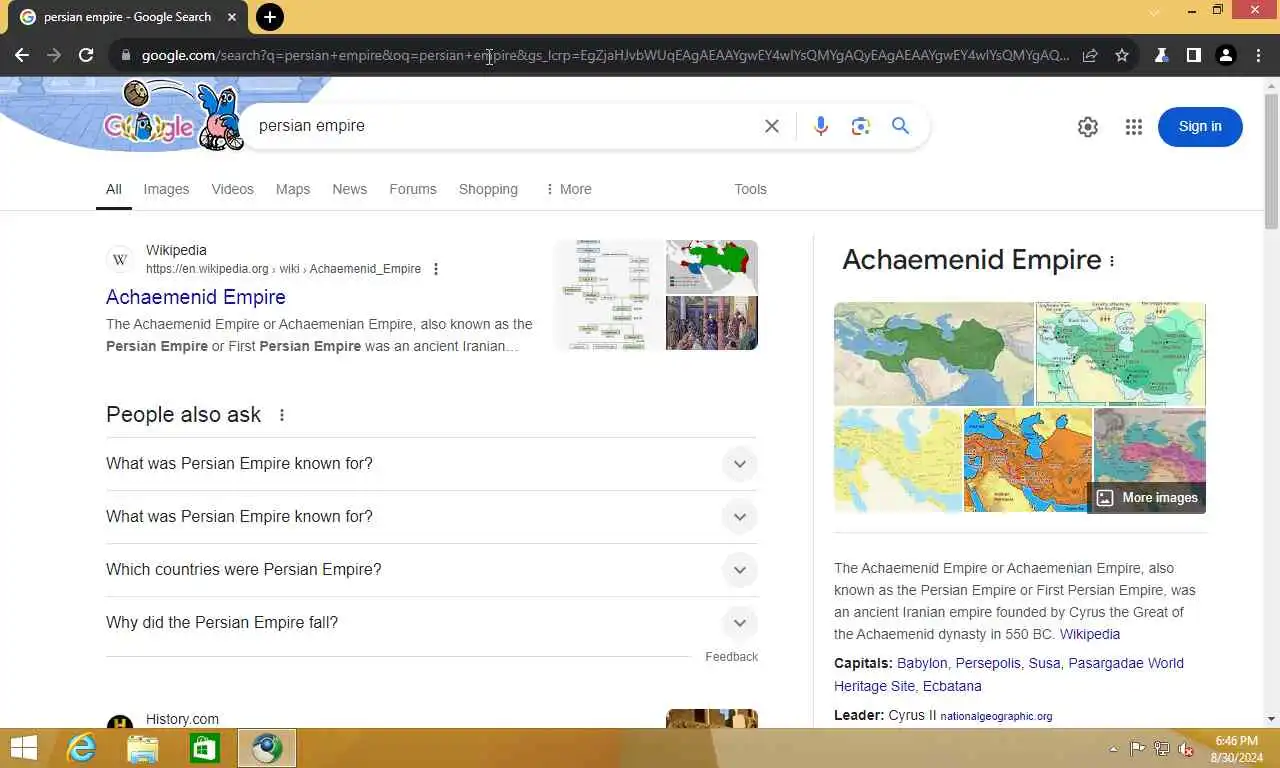Open the extensions icon in Chrome toolbar
1280x768 pixels.
click(1161, 55)
